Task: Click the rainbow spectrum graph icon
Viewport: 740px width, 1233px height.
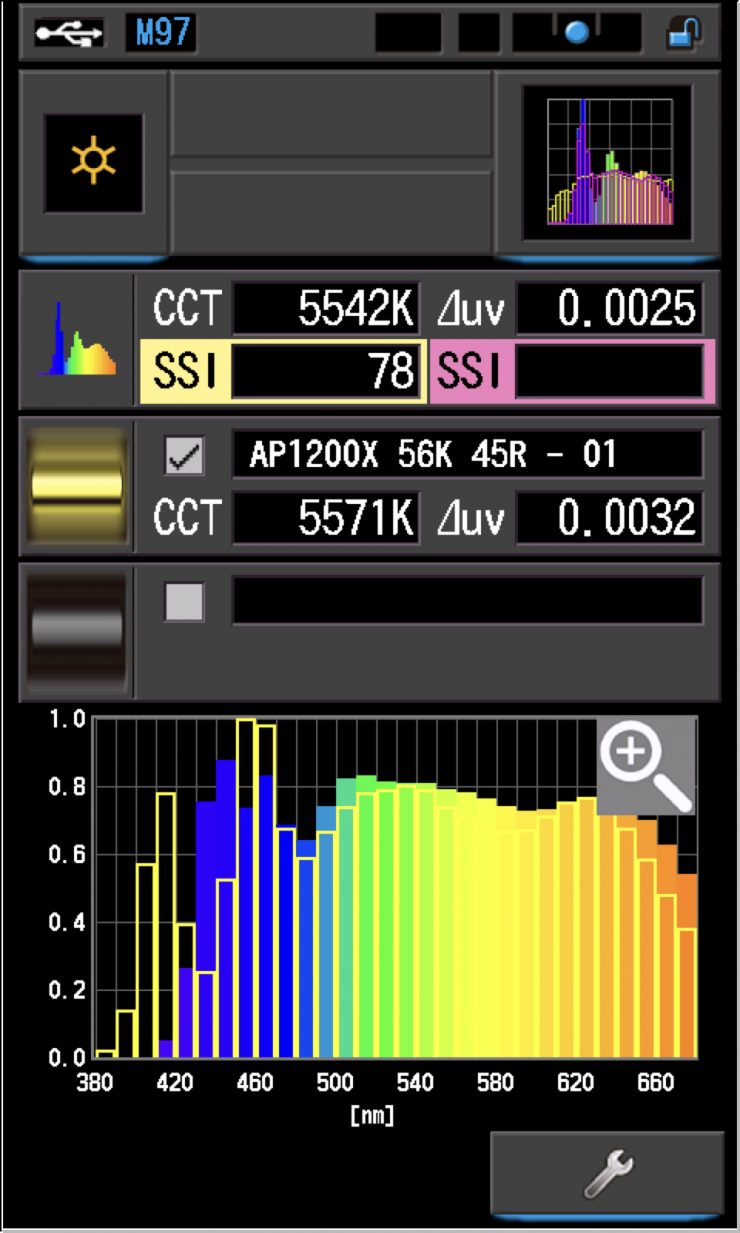Action: coord(77,340)
